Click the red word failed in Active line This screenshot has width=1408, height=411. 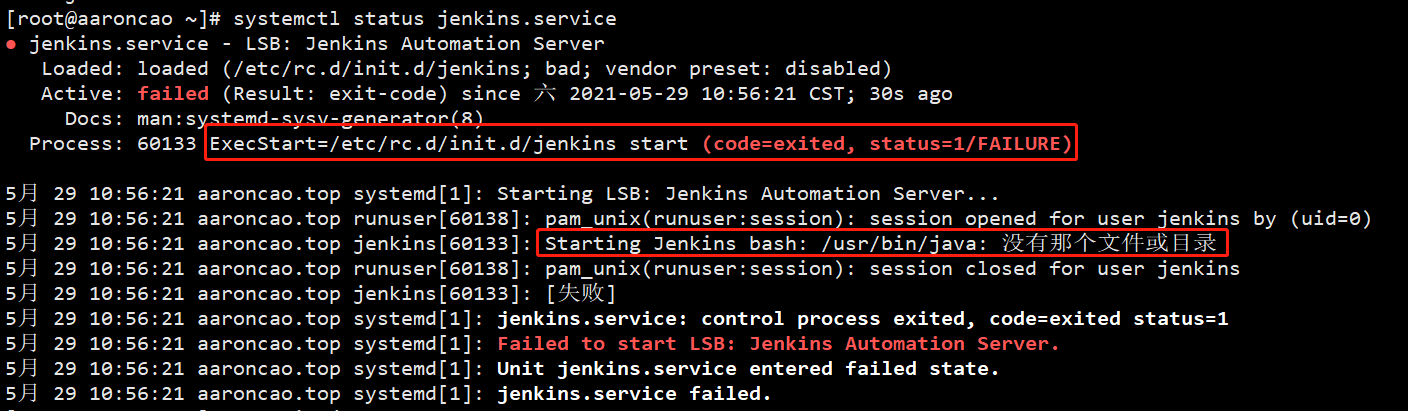(173, 94)
